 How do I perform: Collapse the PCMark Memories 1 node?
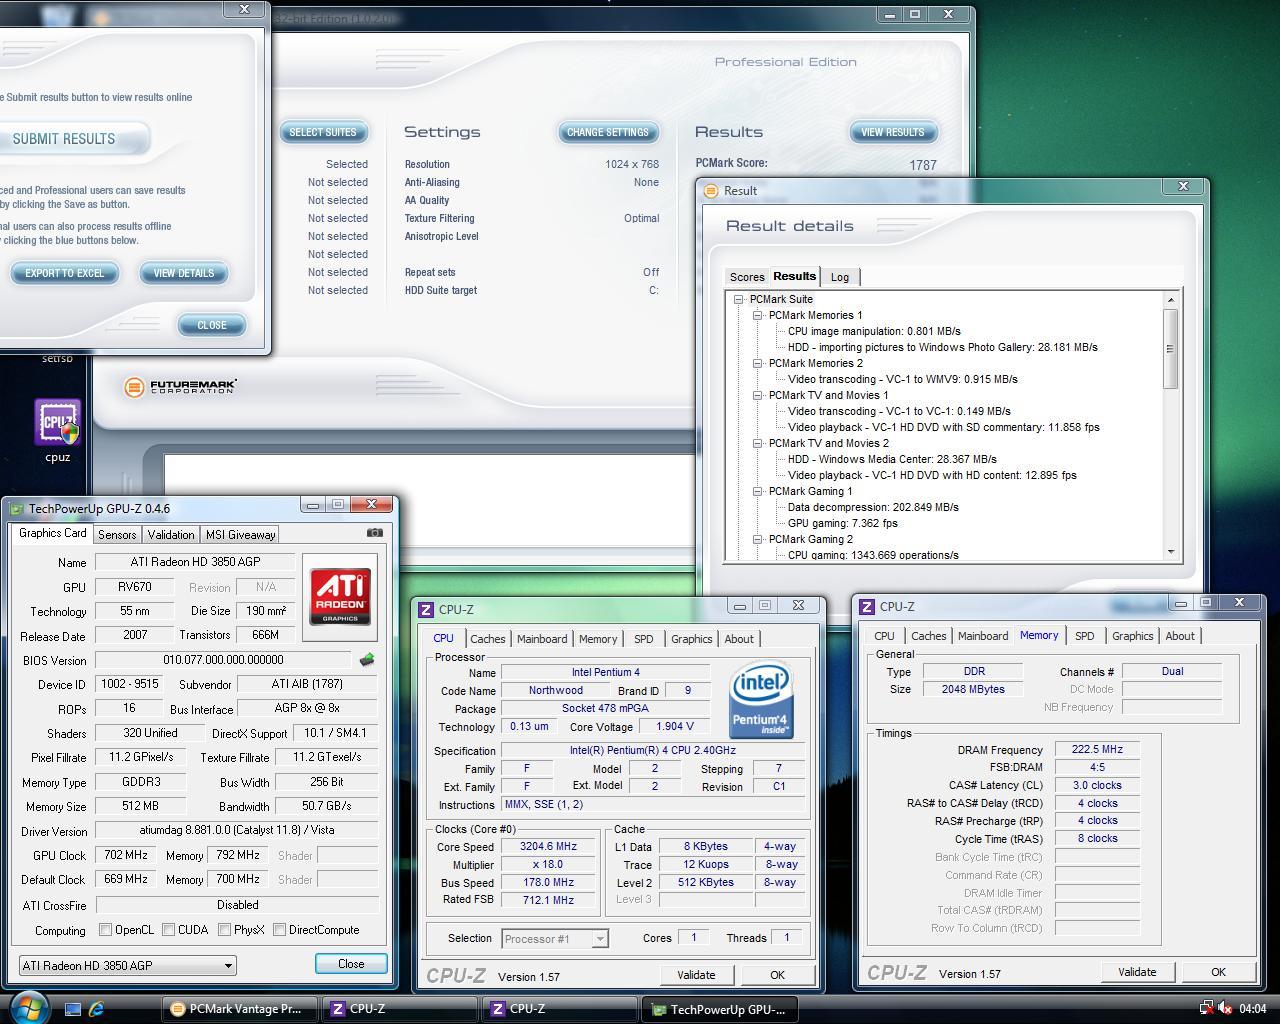click(758, 315)
